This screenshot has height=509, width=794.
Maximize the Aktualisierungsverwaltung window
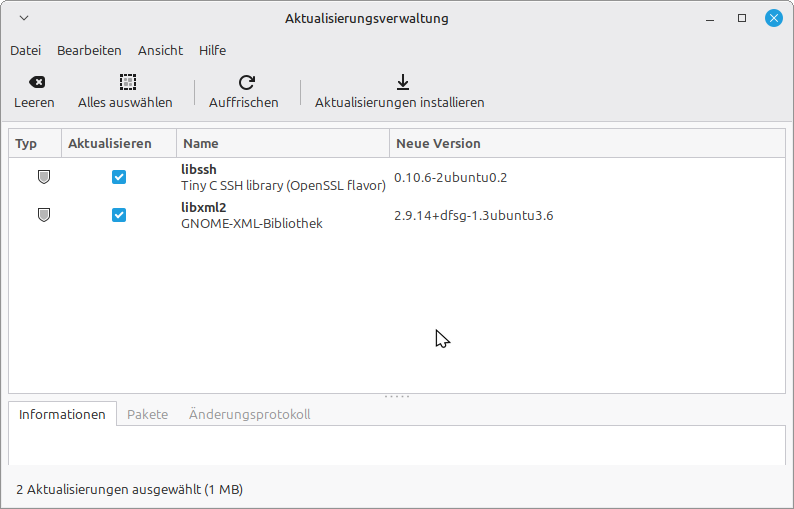742,18
